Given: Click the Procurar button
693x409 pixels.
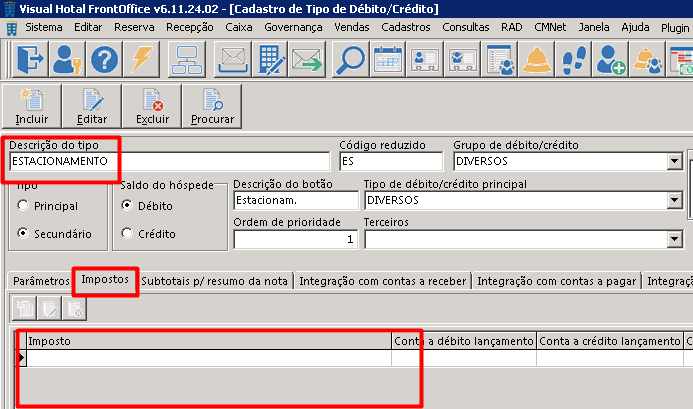Looking at the screenshot, I should 212,107.
